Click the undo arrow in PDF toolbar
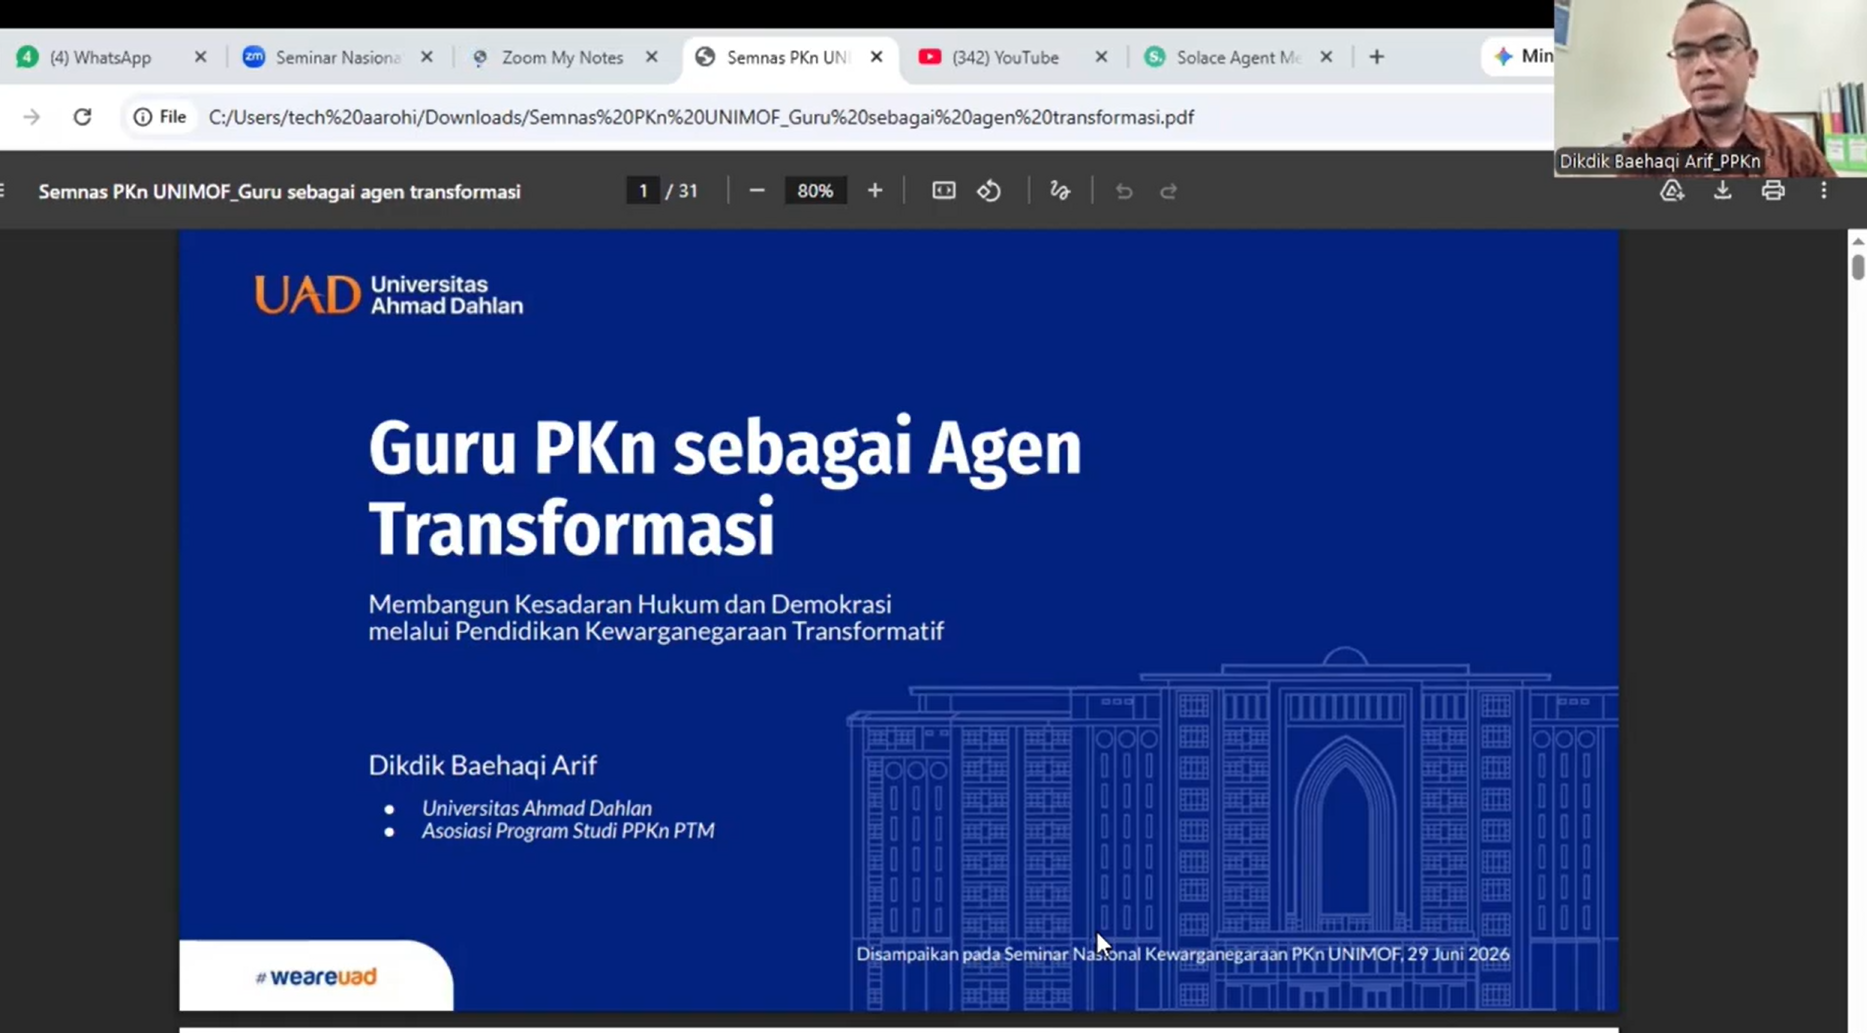Screen dimensions: 1867x1033 1124,190
